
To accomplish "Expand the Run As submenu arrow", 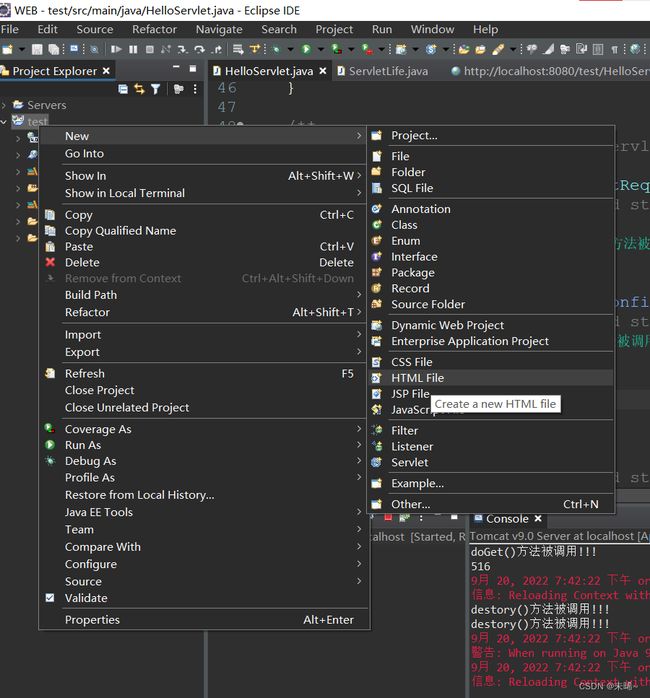I will coord(359,444).
